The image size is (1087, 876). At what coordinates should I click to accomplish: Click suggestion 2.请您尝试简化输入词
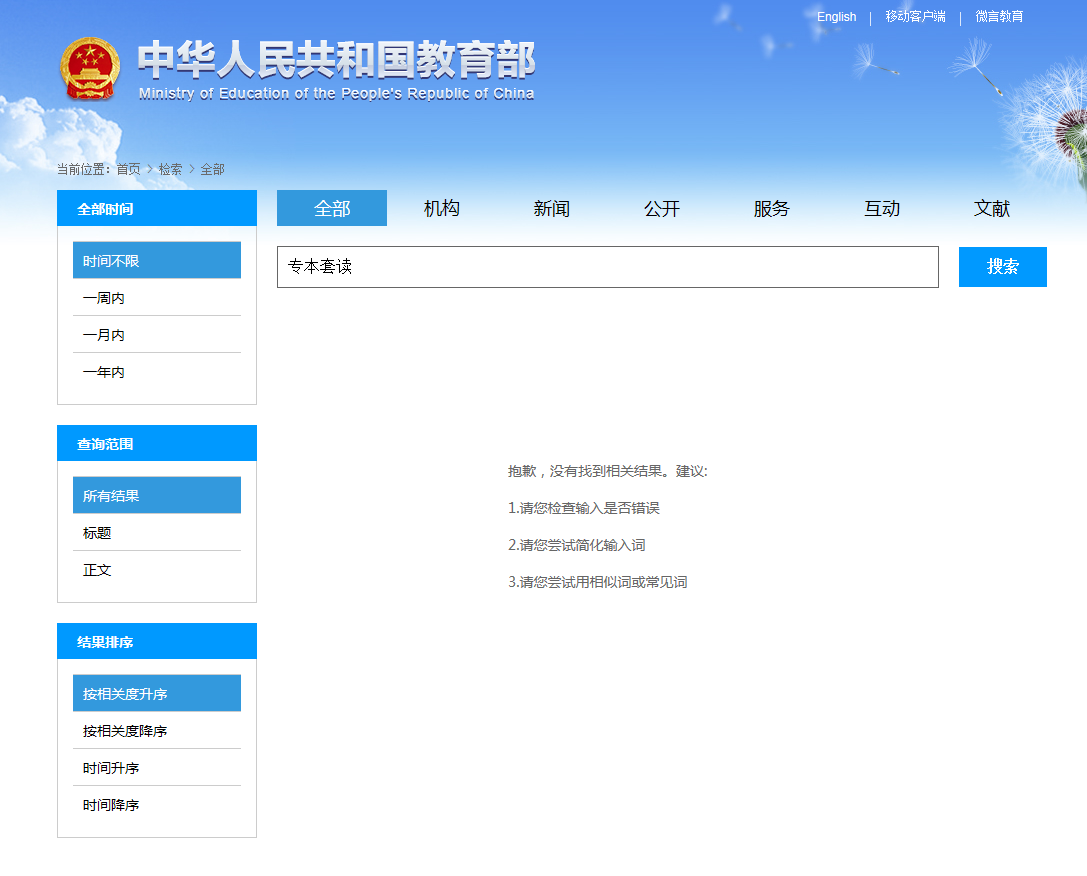click(x=577, y=545)
